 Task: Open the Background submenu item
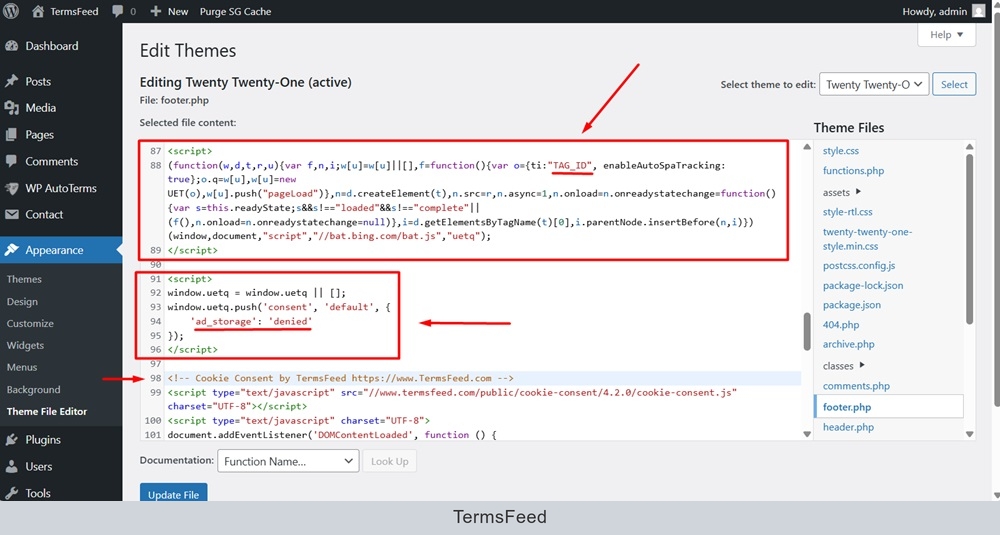coord(33,390)
